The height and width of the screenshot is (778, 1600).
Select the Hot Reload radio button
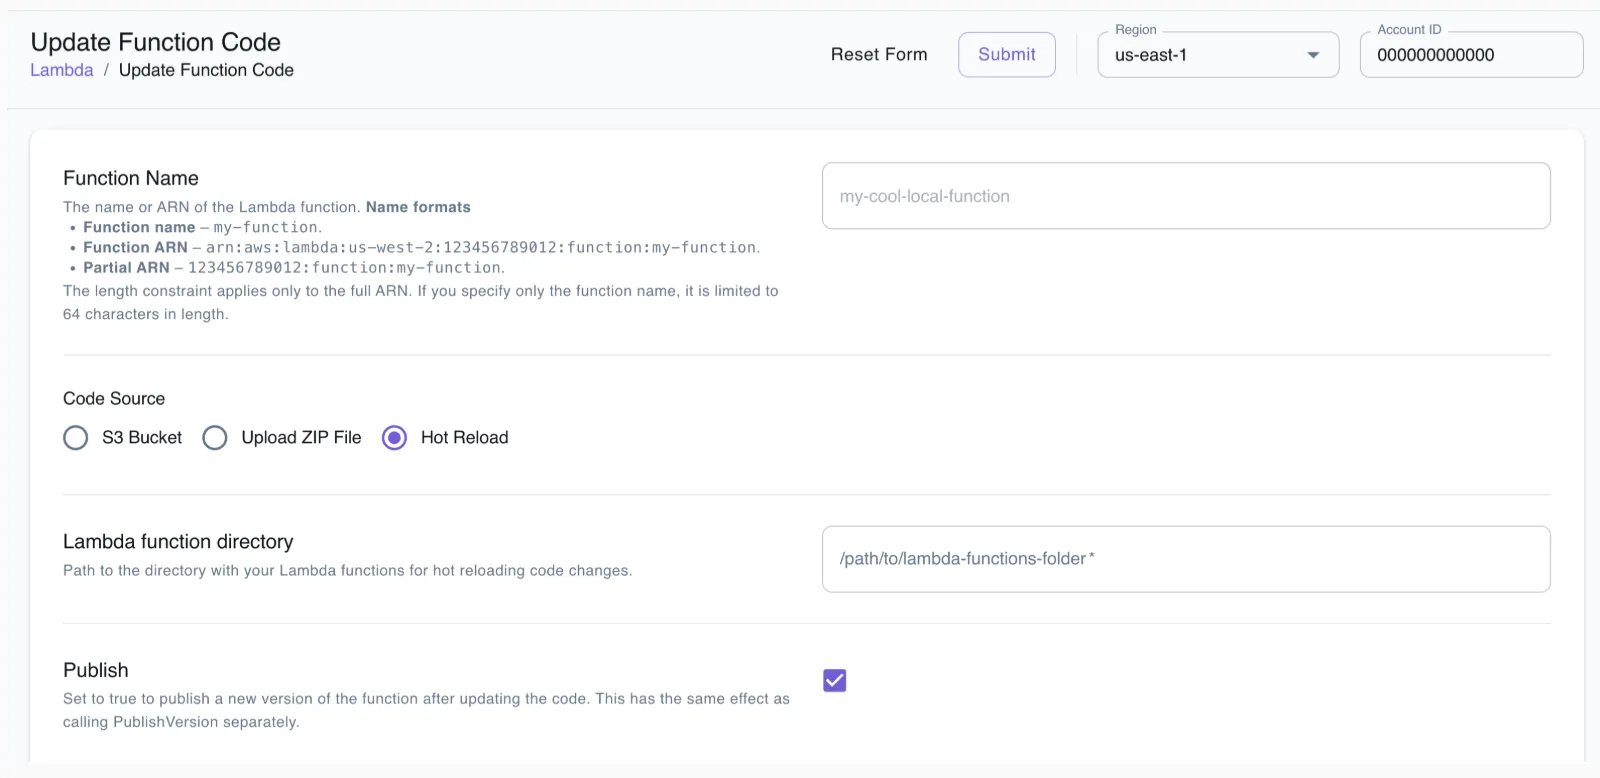pos(395,438)
